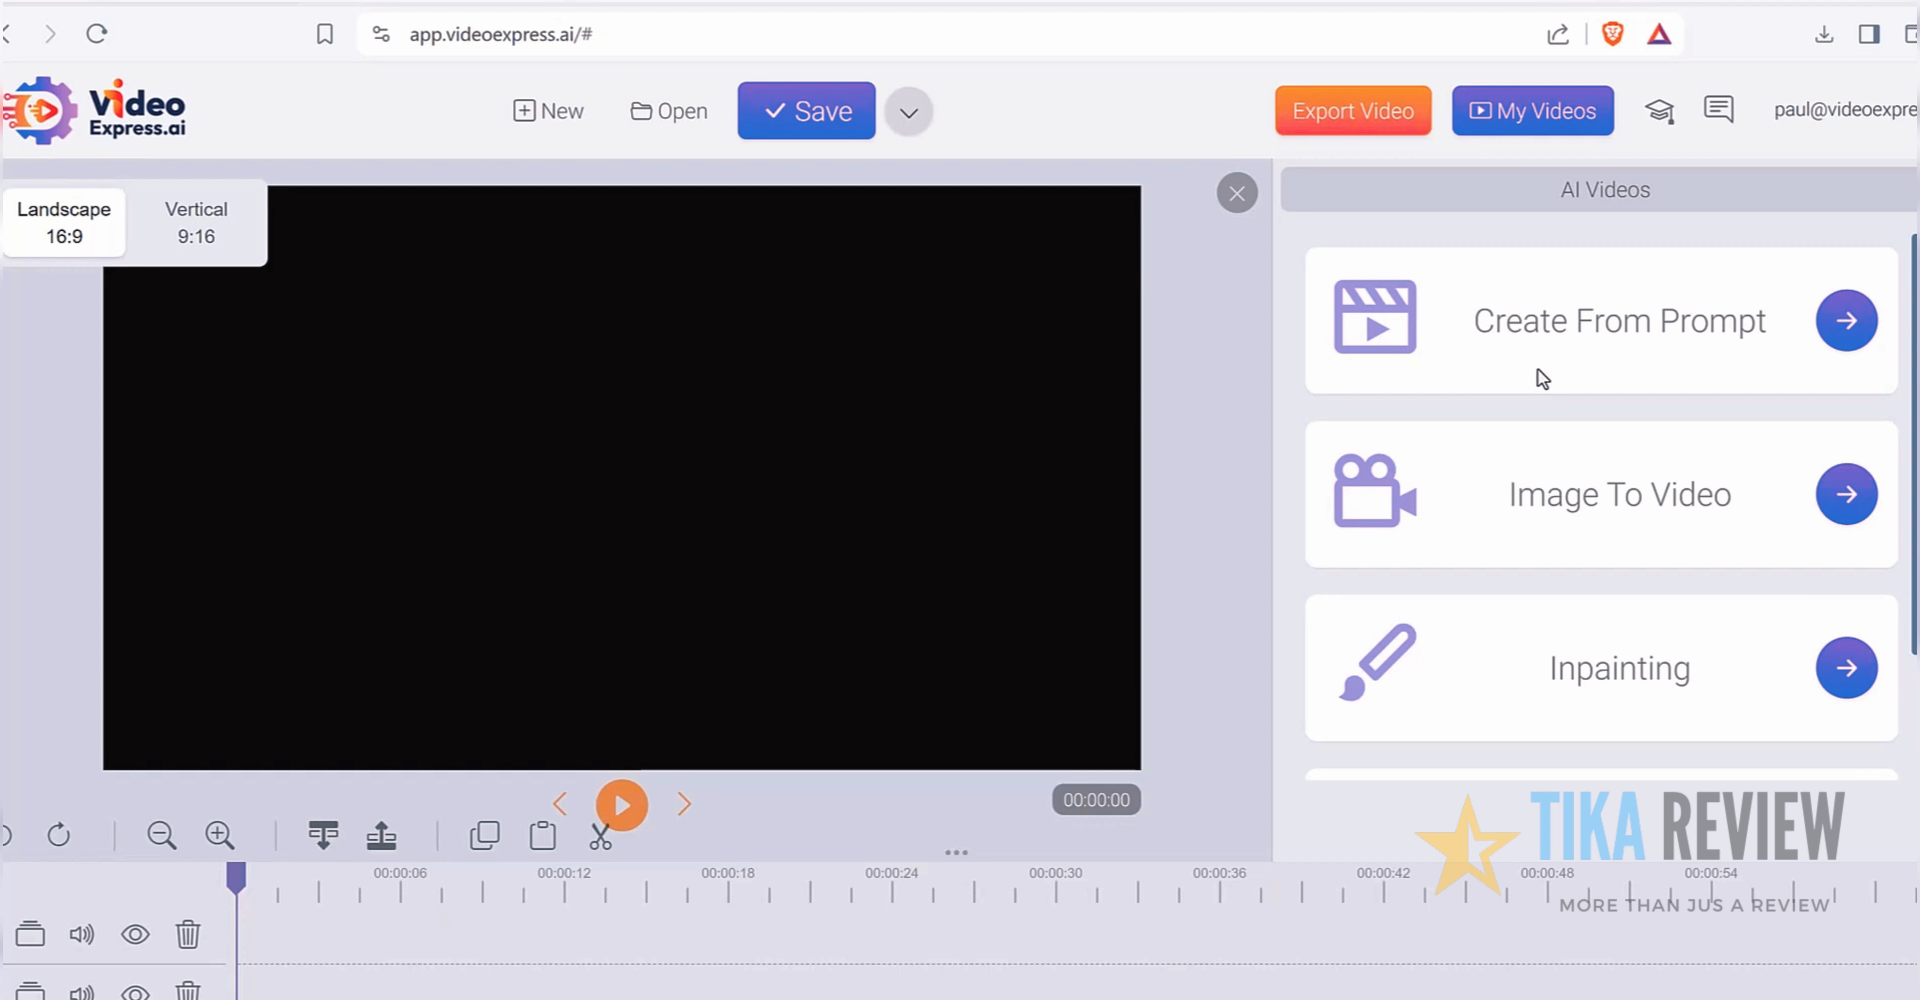Click the scissors cut tool icon
Viewport: 1920px width, 1000px height.
click(600, 836)
